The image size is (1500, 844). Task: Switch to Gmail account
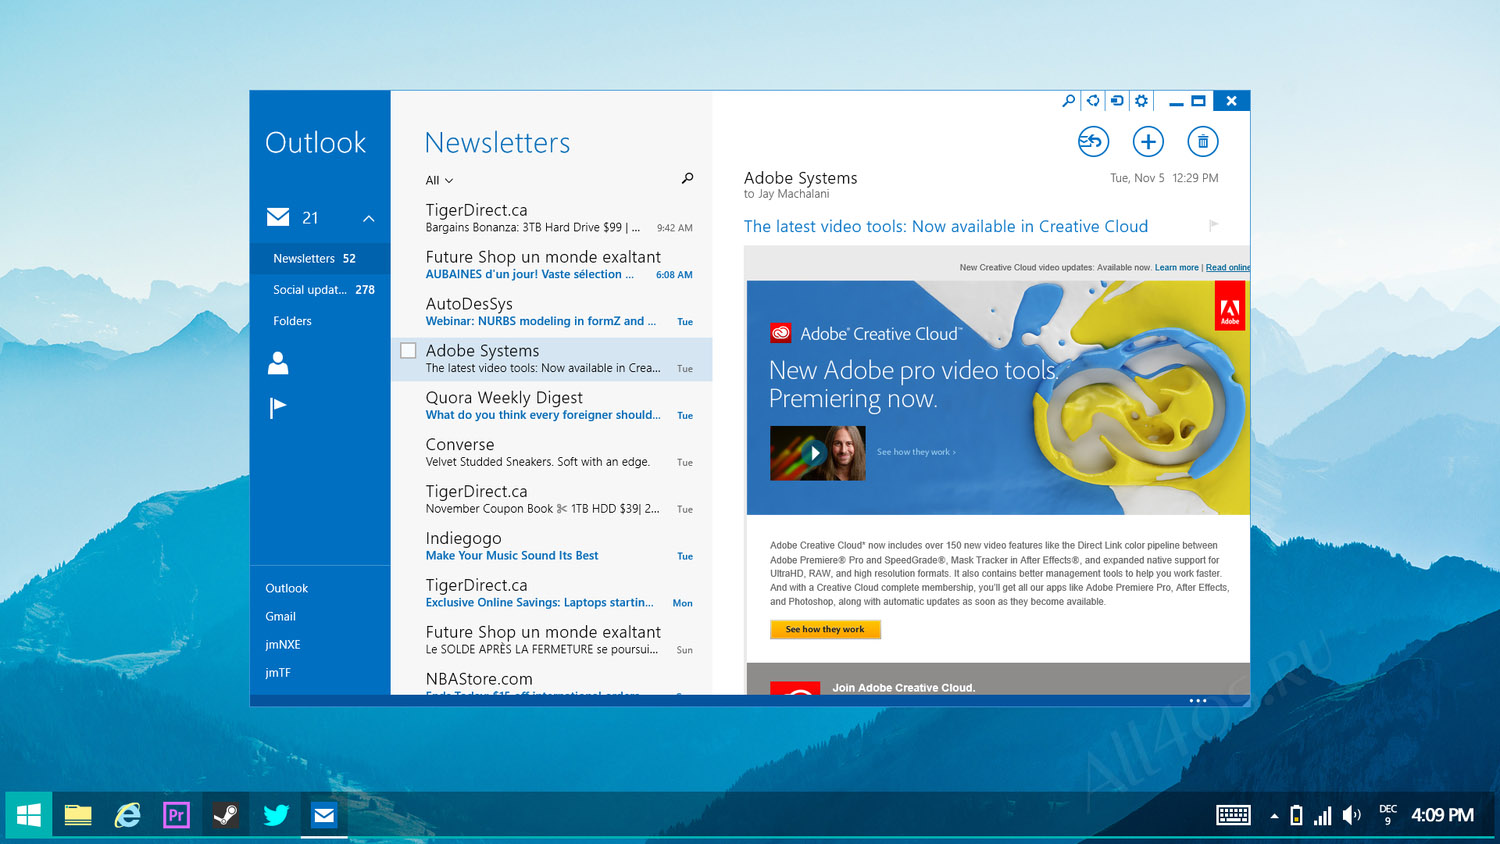click(x=280, y=616)
